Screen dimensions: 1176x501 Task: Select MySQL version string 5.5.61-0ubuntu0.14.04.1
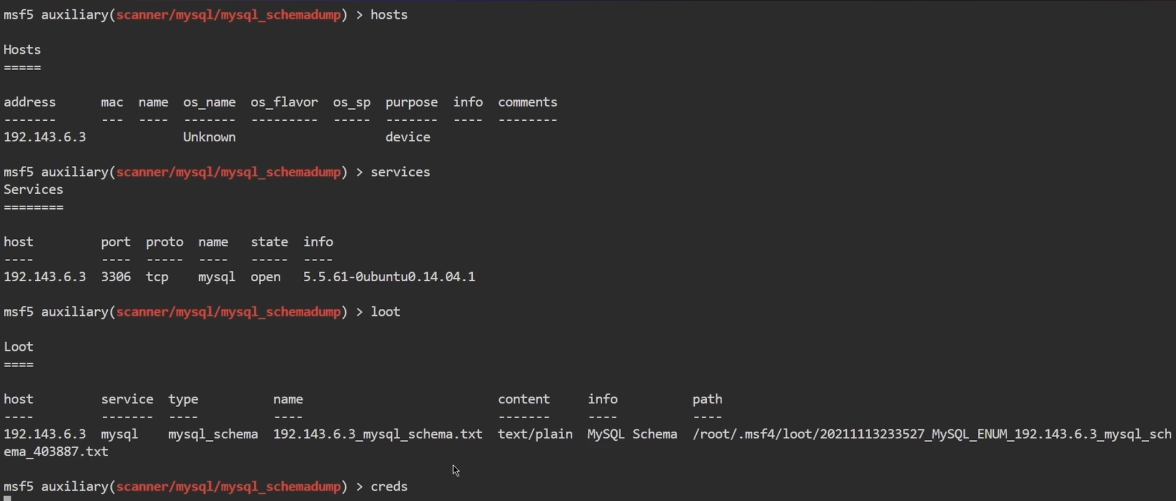[389, 277]
